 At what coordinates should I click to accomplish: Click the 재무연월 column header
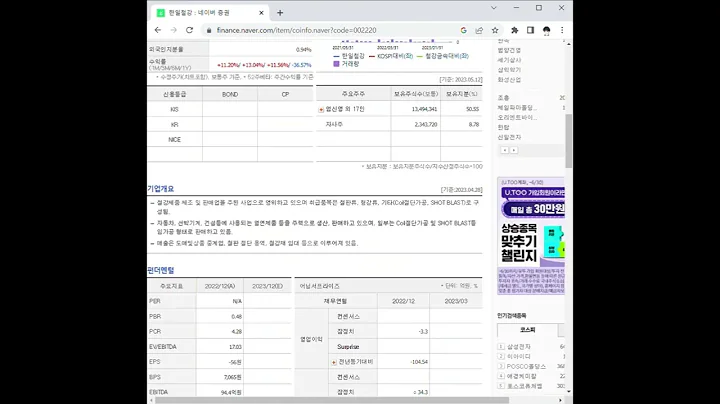[x=336, y=301]
